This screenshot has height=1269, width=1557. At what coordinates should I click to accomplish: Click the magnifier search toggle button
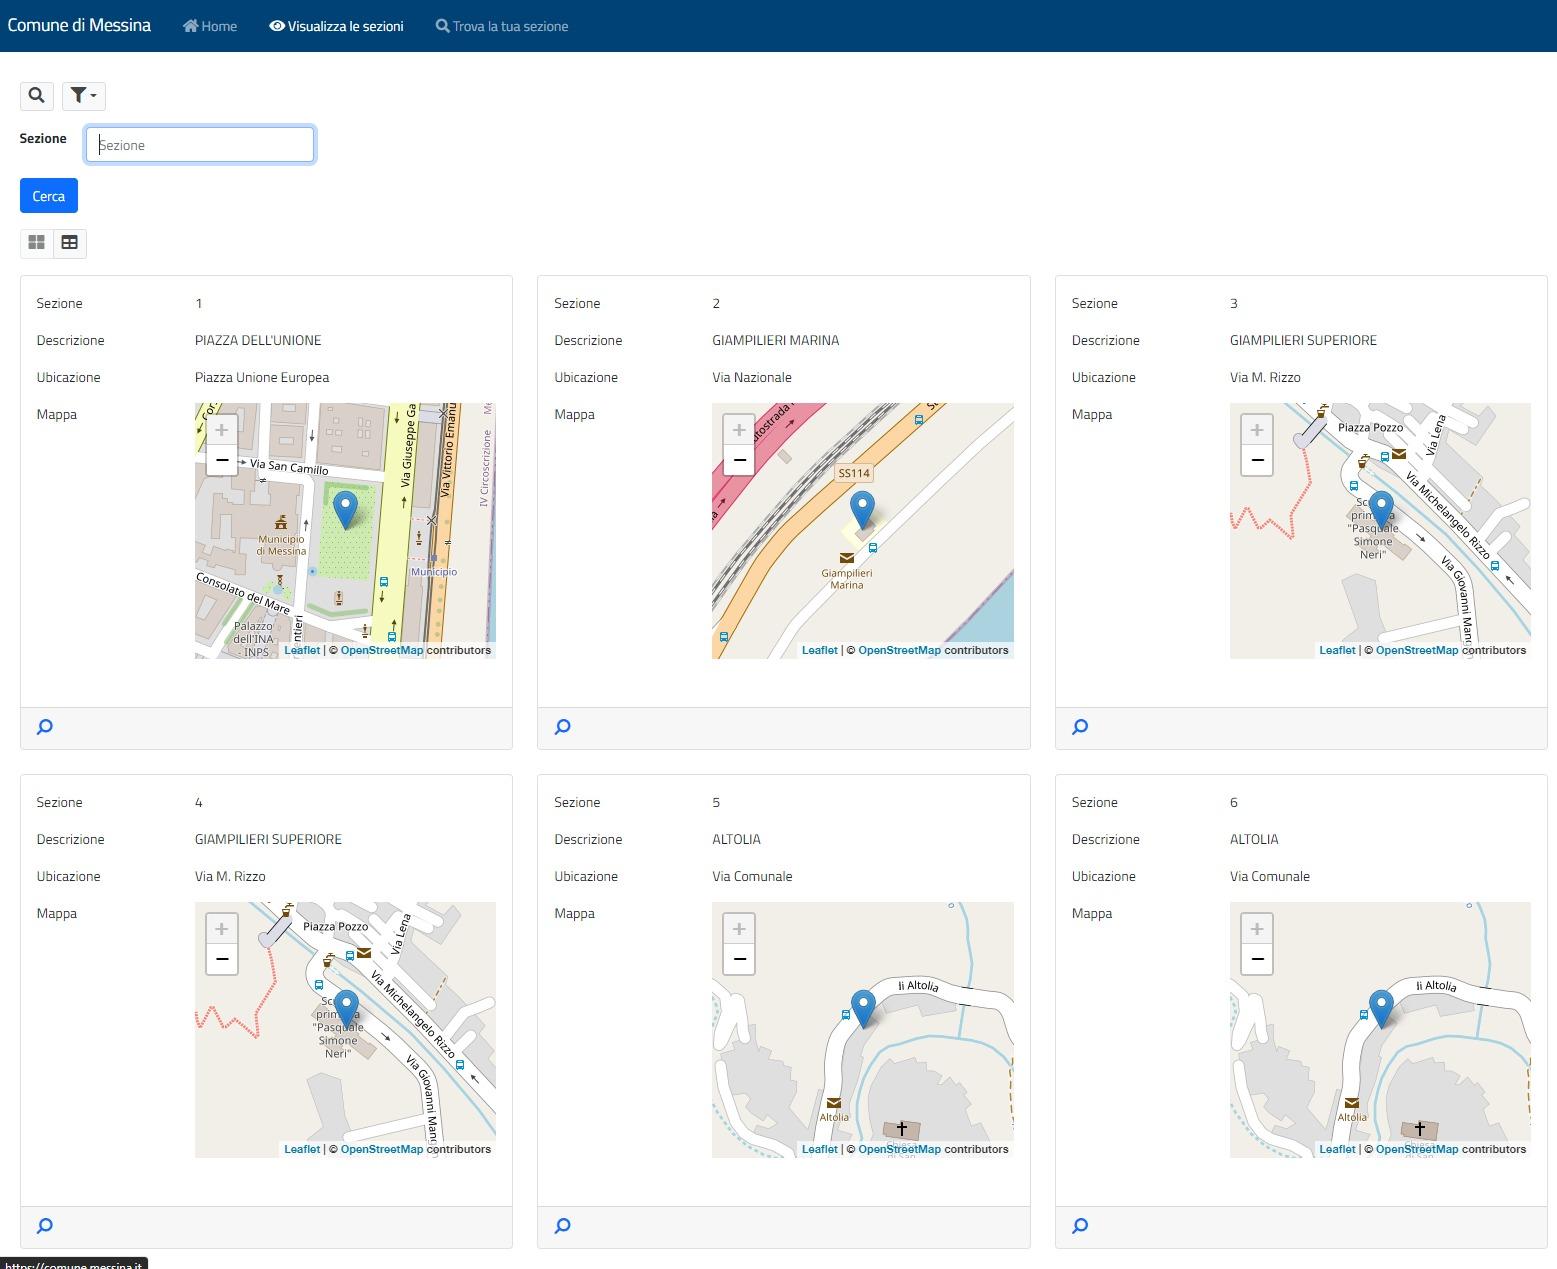36,96
